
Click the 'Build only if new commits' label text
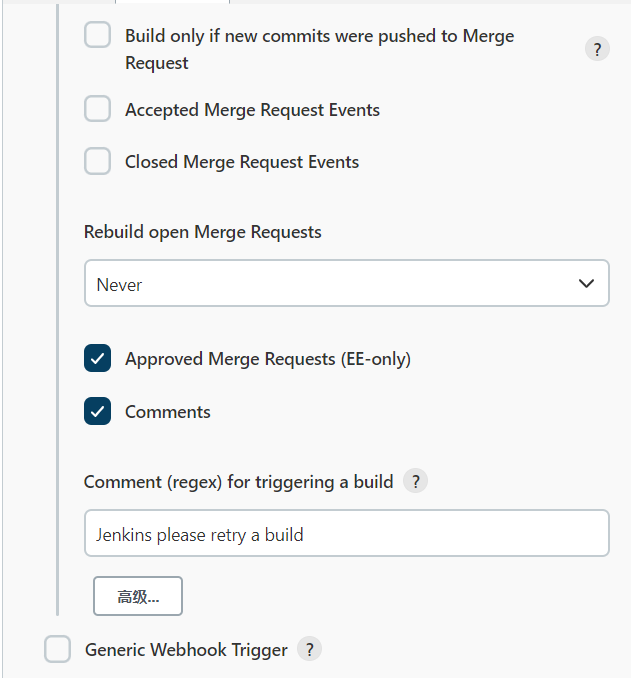coord(319,36)
